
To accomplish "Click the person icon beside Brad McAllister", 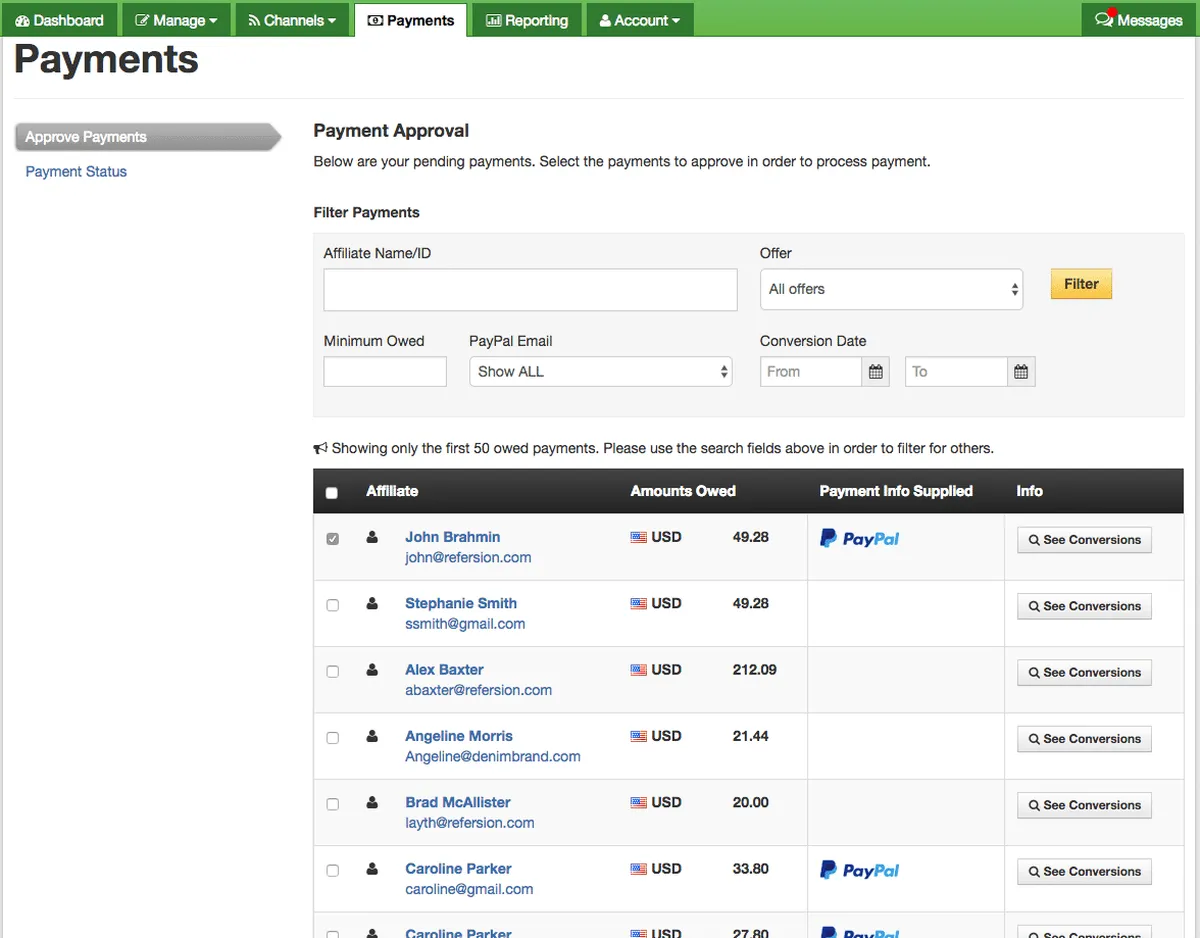I will tap(372, 803).
